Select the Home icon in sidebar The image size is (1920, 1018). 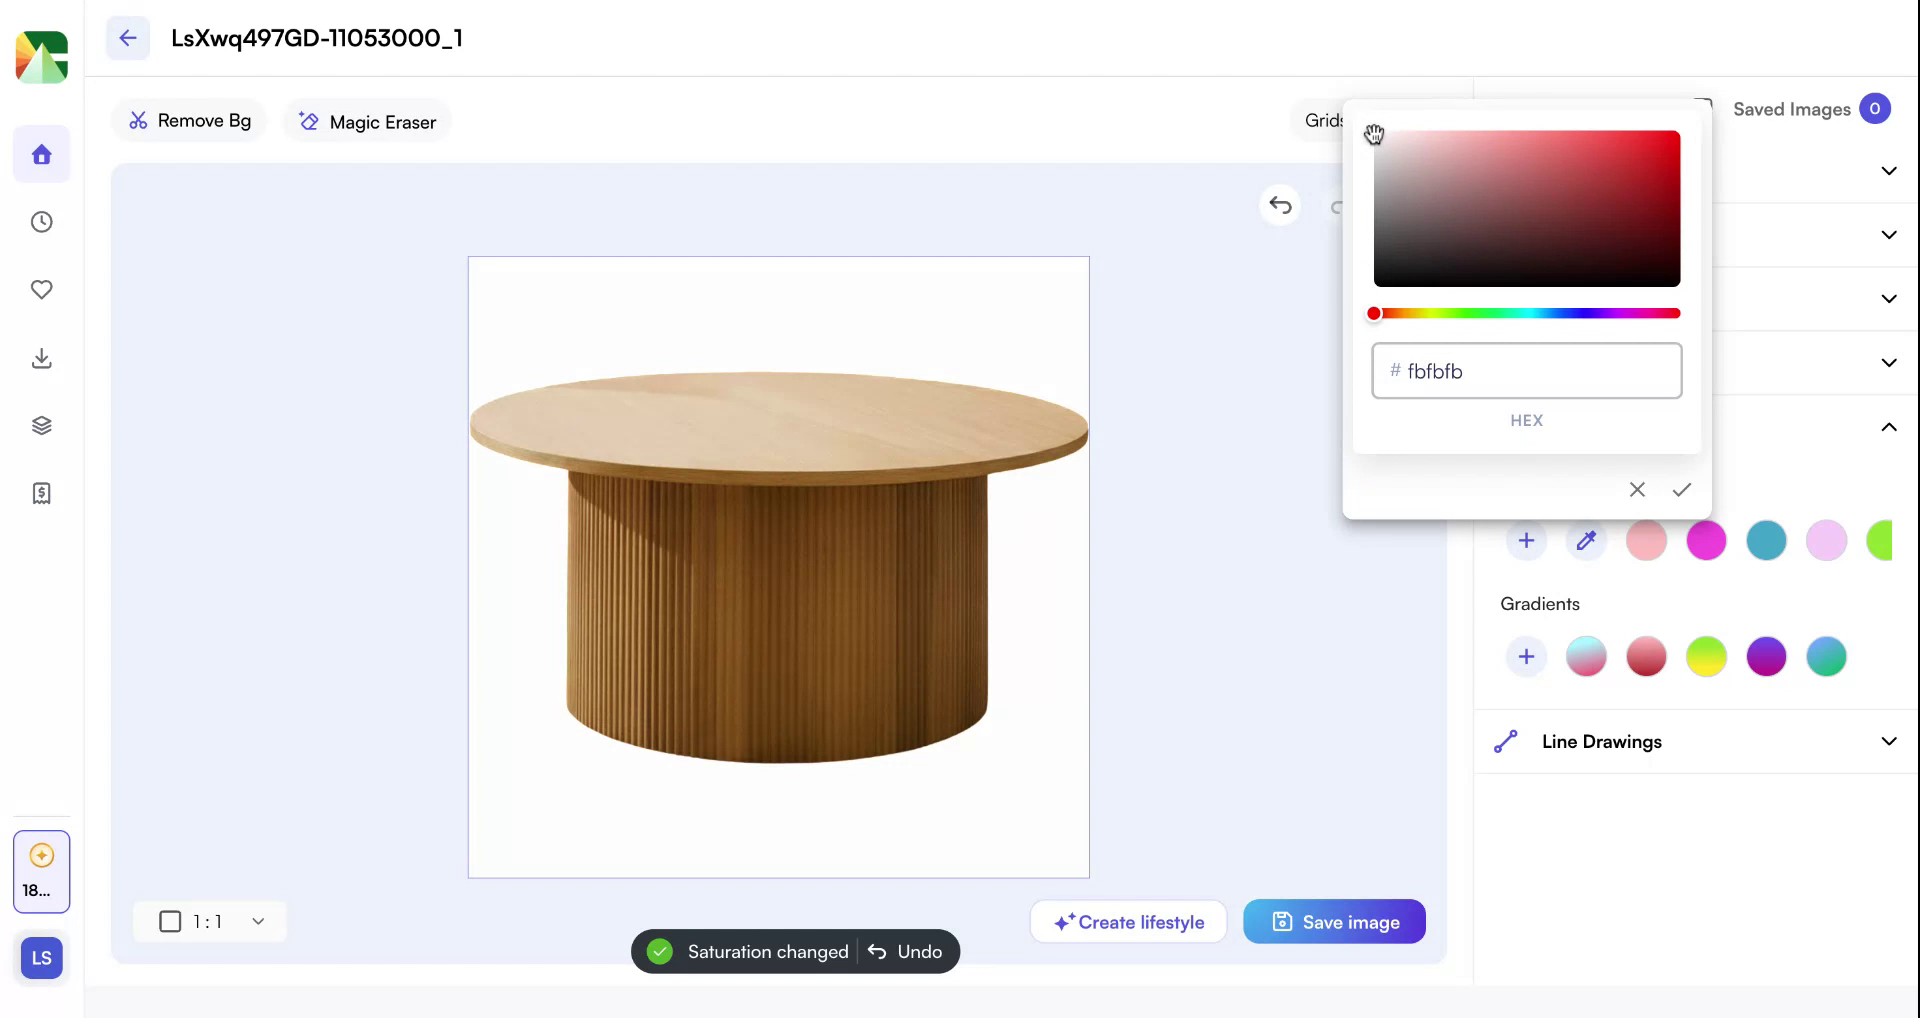41,154
